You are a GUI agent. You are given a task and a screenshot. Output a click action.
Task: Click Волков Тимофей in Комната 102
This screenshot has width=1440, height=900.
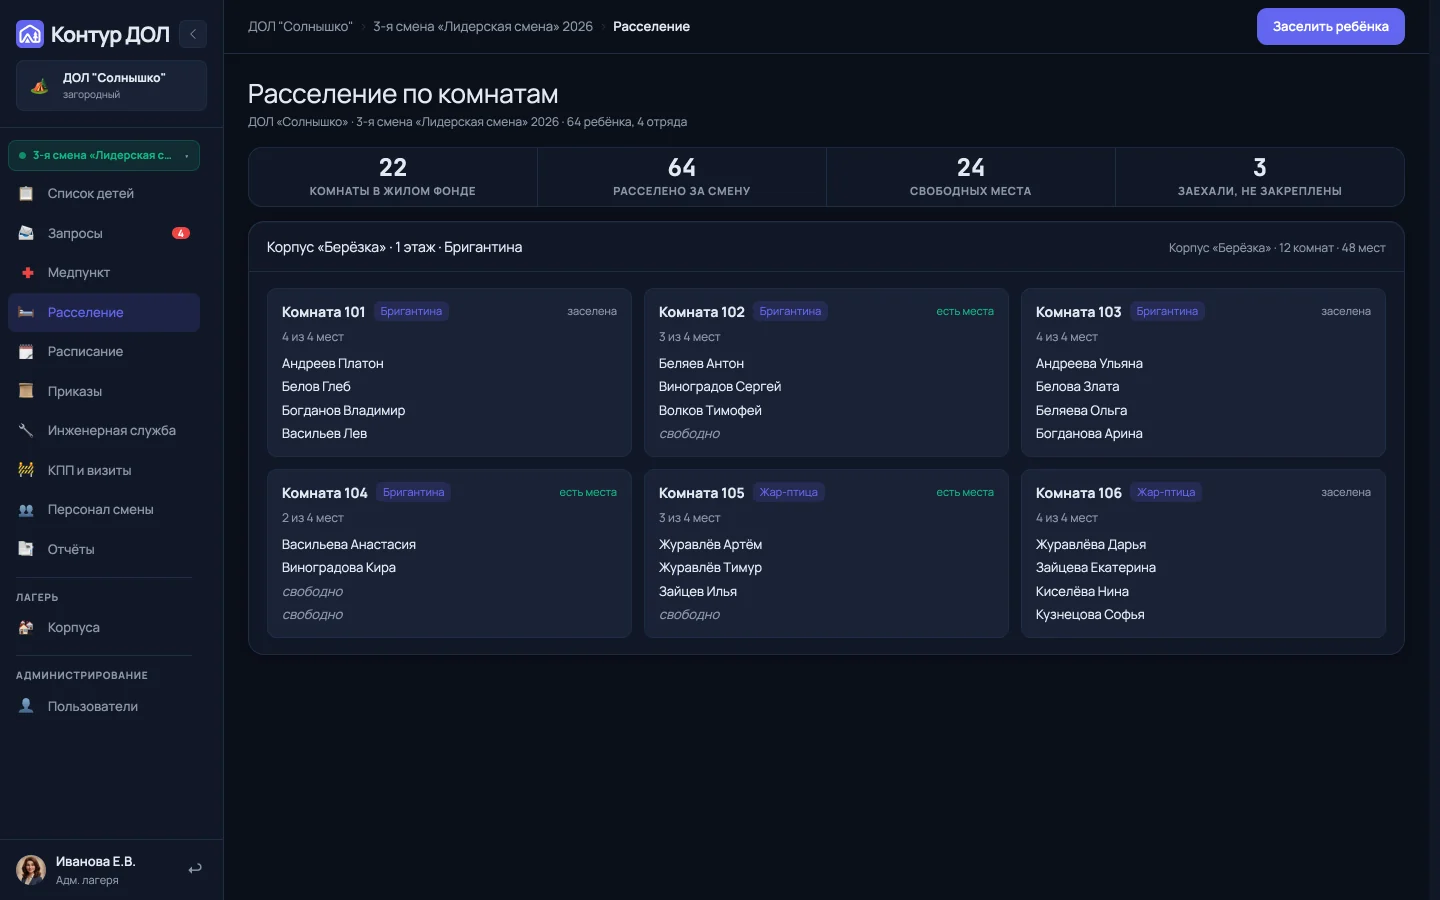point(710,410)
